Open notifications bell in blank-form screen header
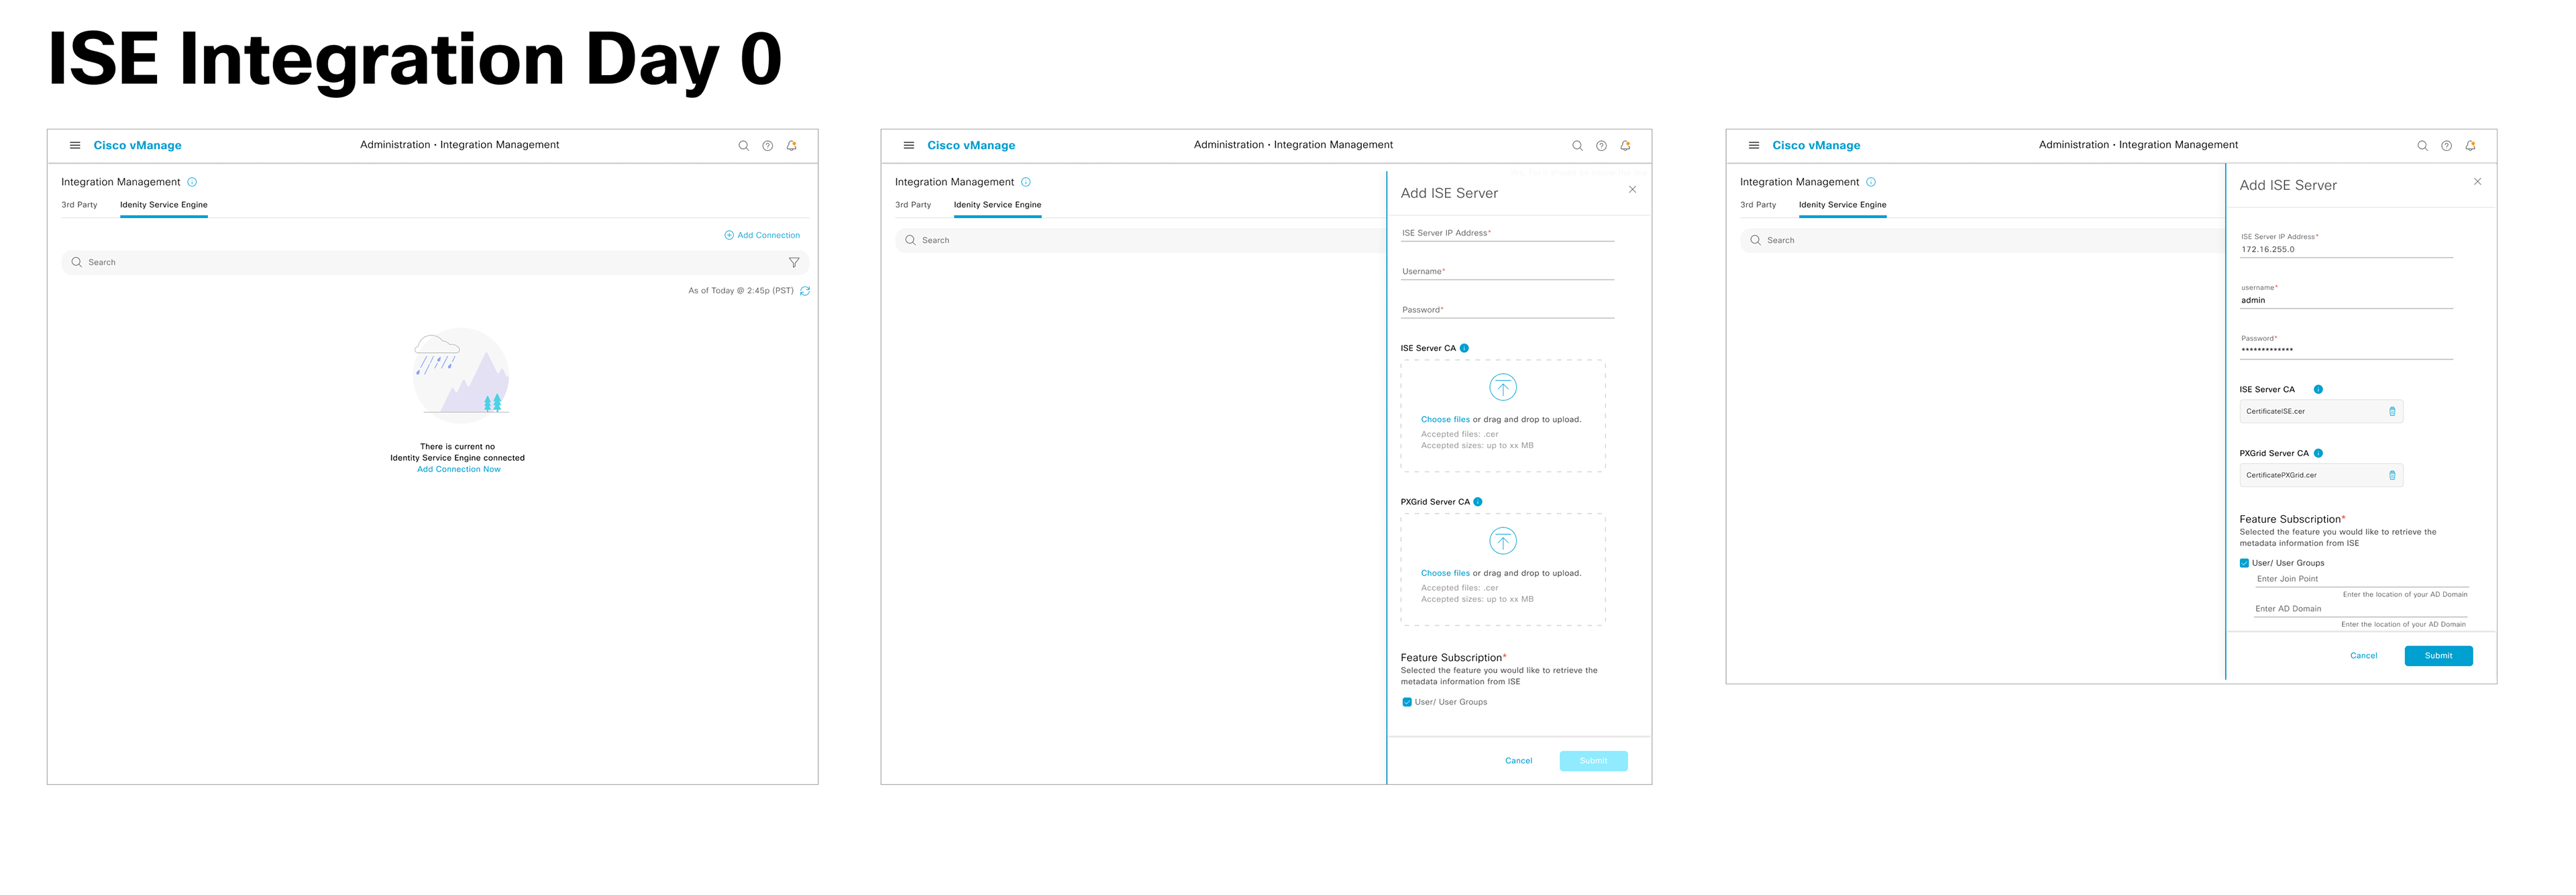Screen dimensions: 2576x895 coord(1625,146)
